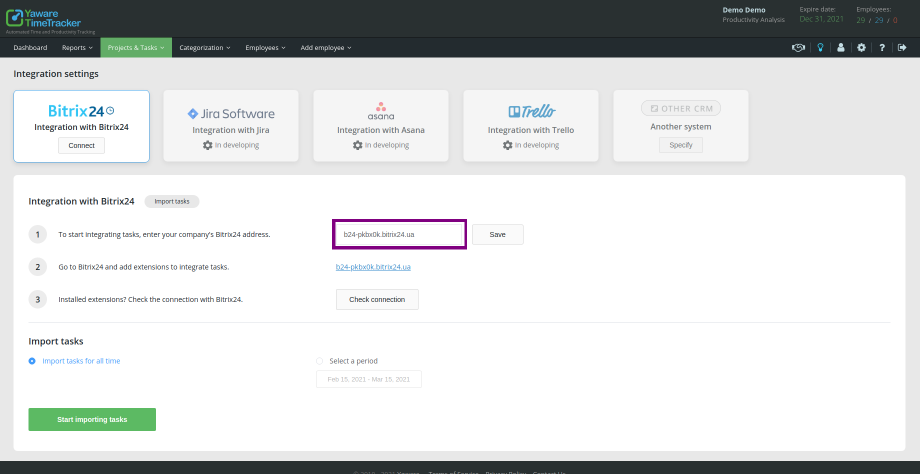Click the Import tasks pill button
Viewport: 920px width, 474px height.
[x=172, y=201]
